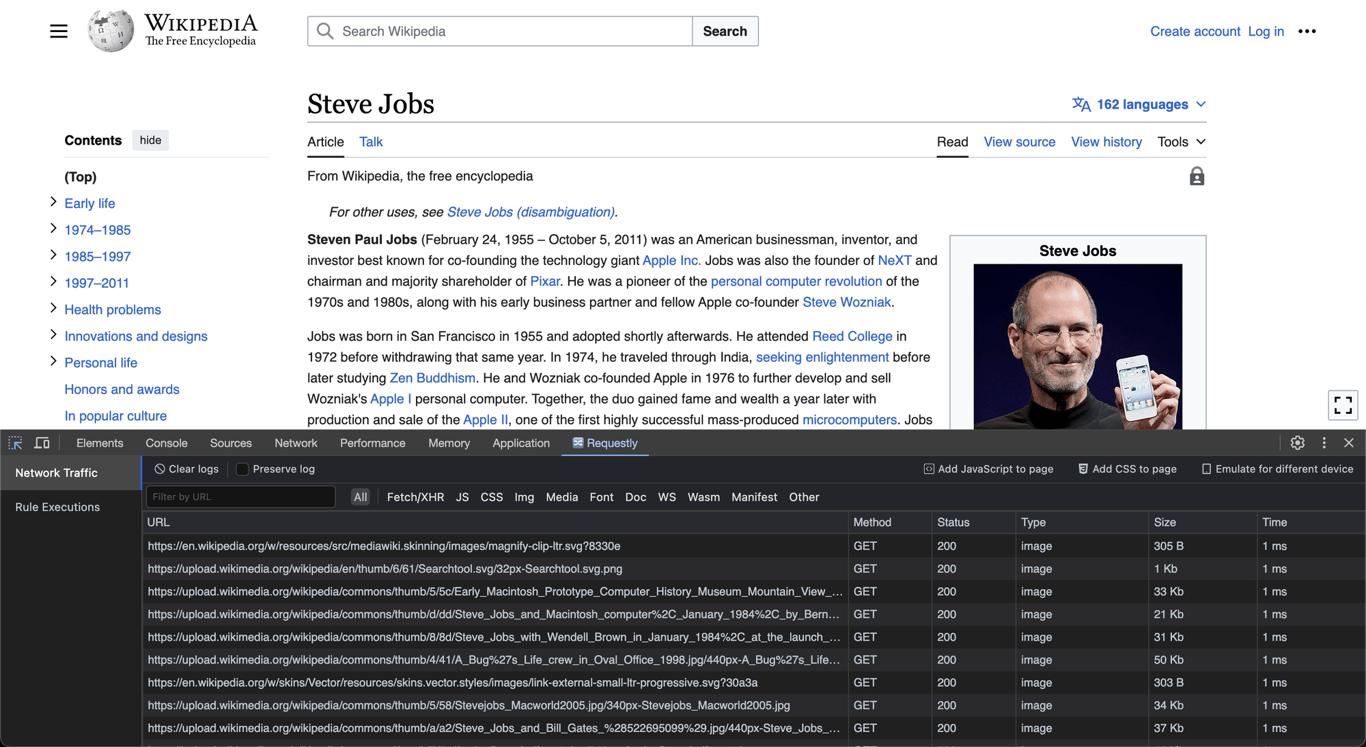Hide the Contents sidebar

(150, 140)
